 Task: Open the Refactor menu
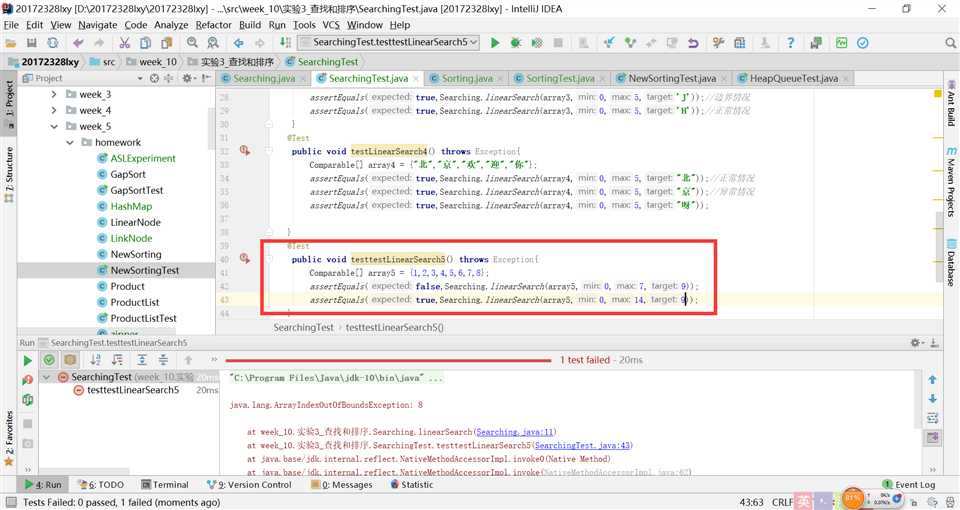click(214, 25)
